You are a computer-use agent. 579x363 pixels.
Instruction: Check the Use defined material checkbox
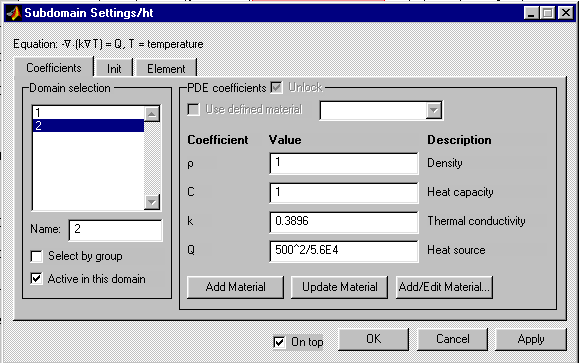point(193,110)
